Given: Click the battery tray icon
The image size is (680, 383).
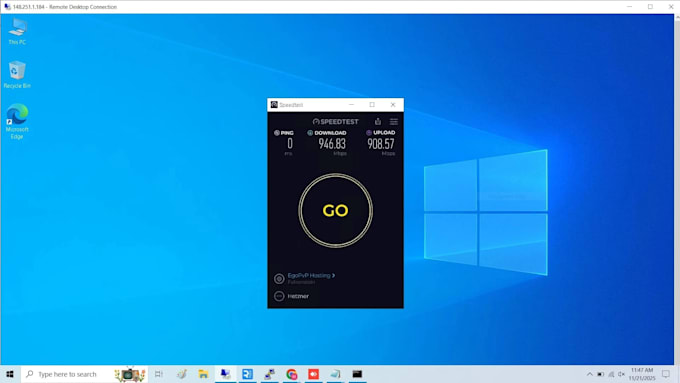Looking at the screenshot, I should [601, 374].
